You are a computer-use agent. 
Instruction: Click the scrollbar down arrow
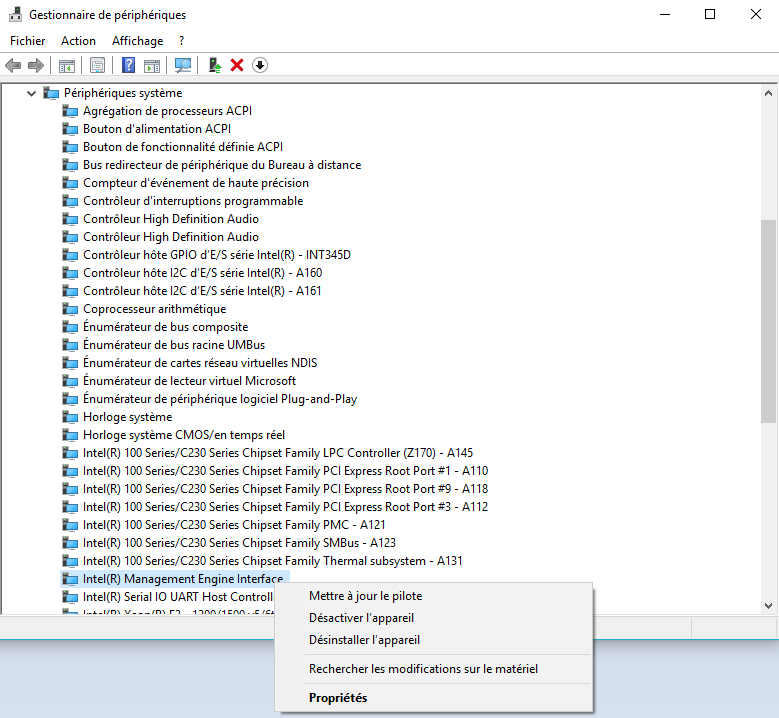[x=768, y=605]
